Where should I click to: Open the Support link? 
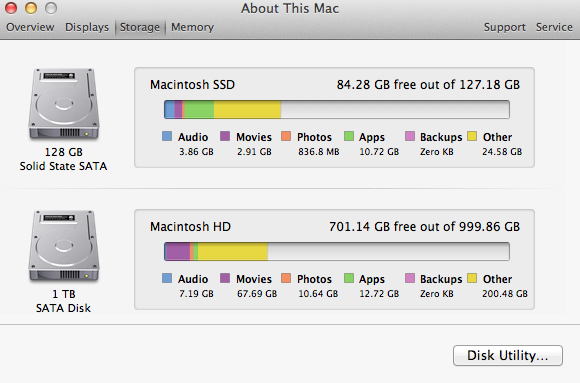point(505,27)
